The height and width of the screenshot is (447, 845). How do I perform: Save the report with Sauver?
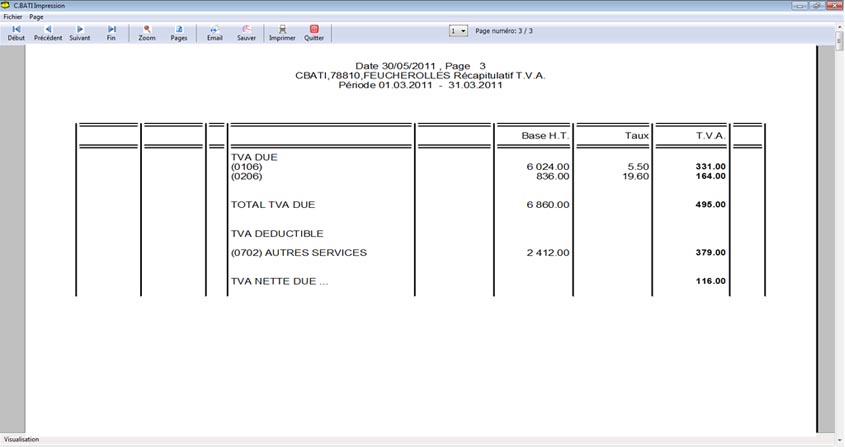coord(246,33)
